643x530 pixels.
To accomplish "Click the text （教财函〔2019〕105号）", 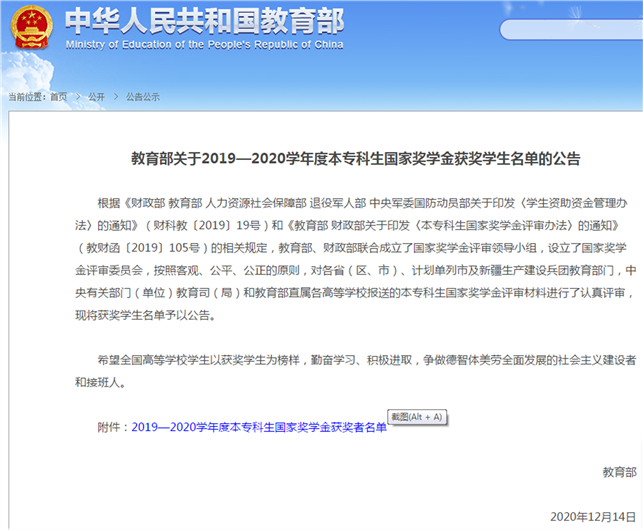I will point(141,248).
